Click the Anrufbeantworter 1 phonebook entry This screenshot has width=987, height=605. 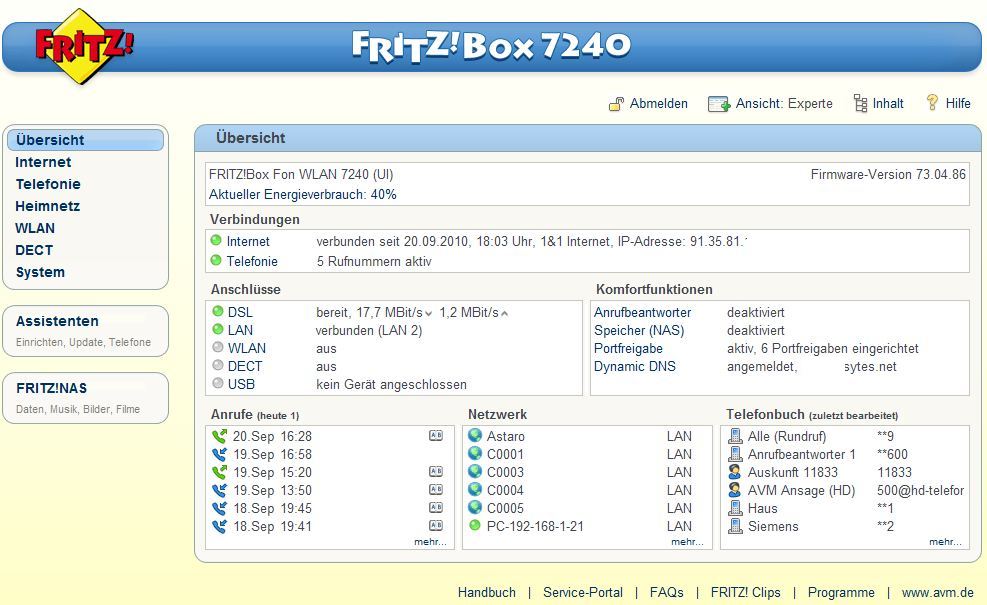(x=801, y=454)
